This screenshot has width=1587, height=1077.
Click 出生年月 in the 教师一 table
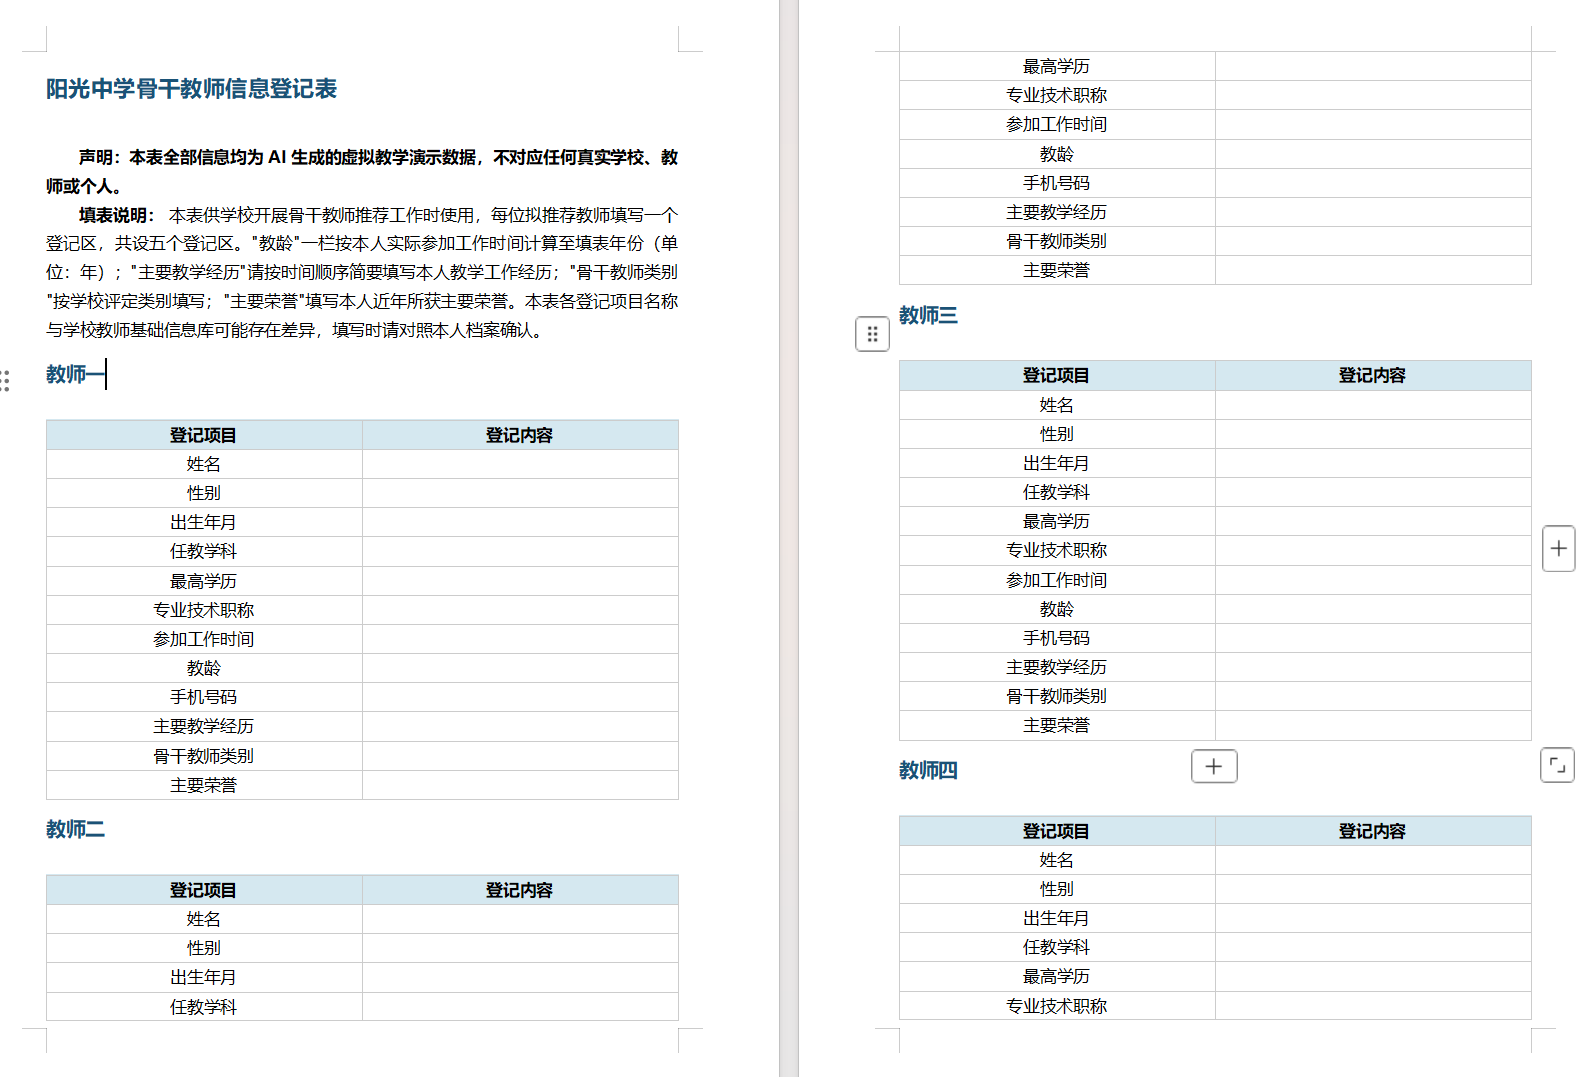(x=203, y=522)
